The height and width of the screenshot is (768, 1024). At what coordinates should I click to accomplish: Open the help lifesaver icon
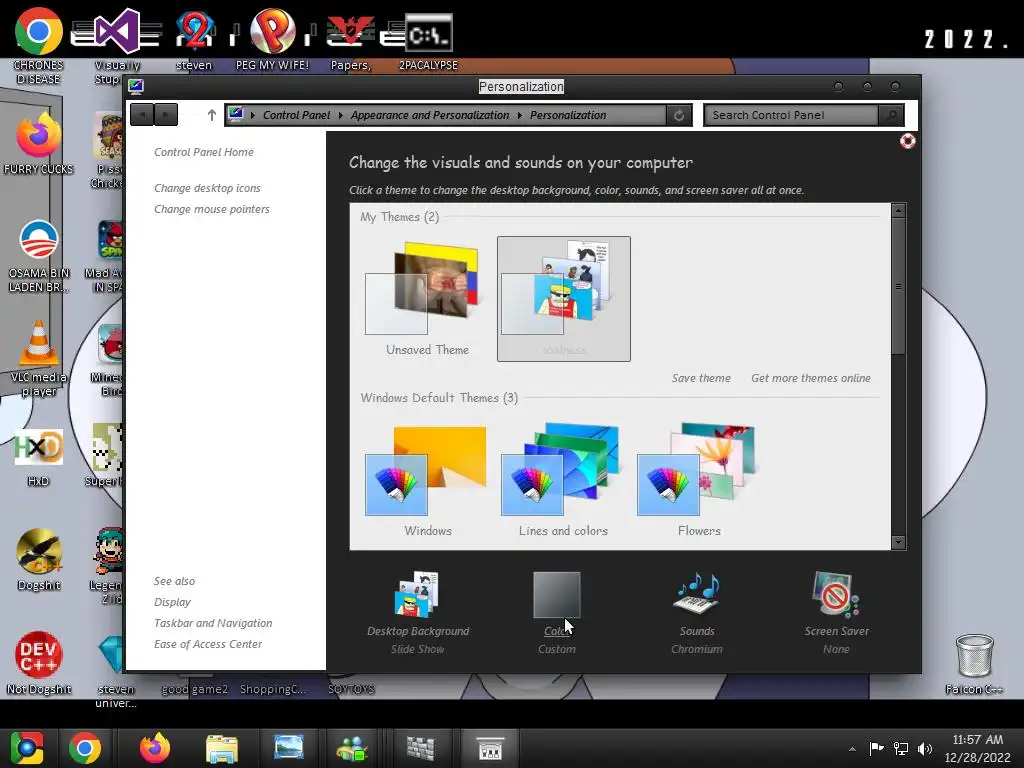click(907, 141)
